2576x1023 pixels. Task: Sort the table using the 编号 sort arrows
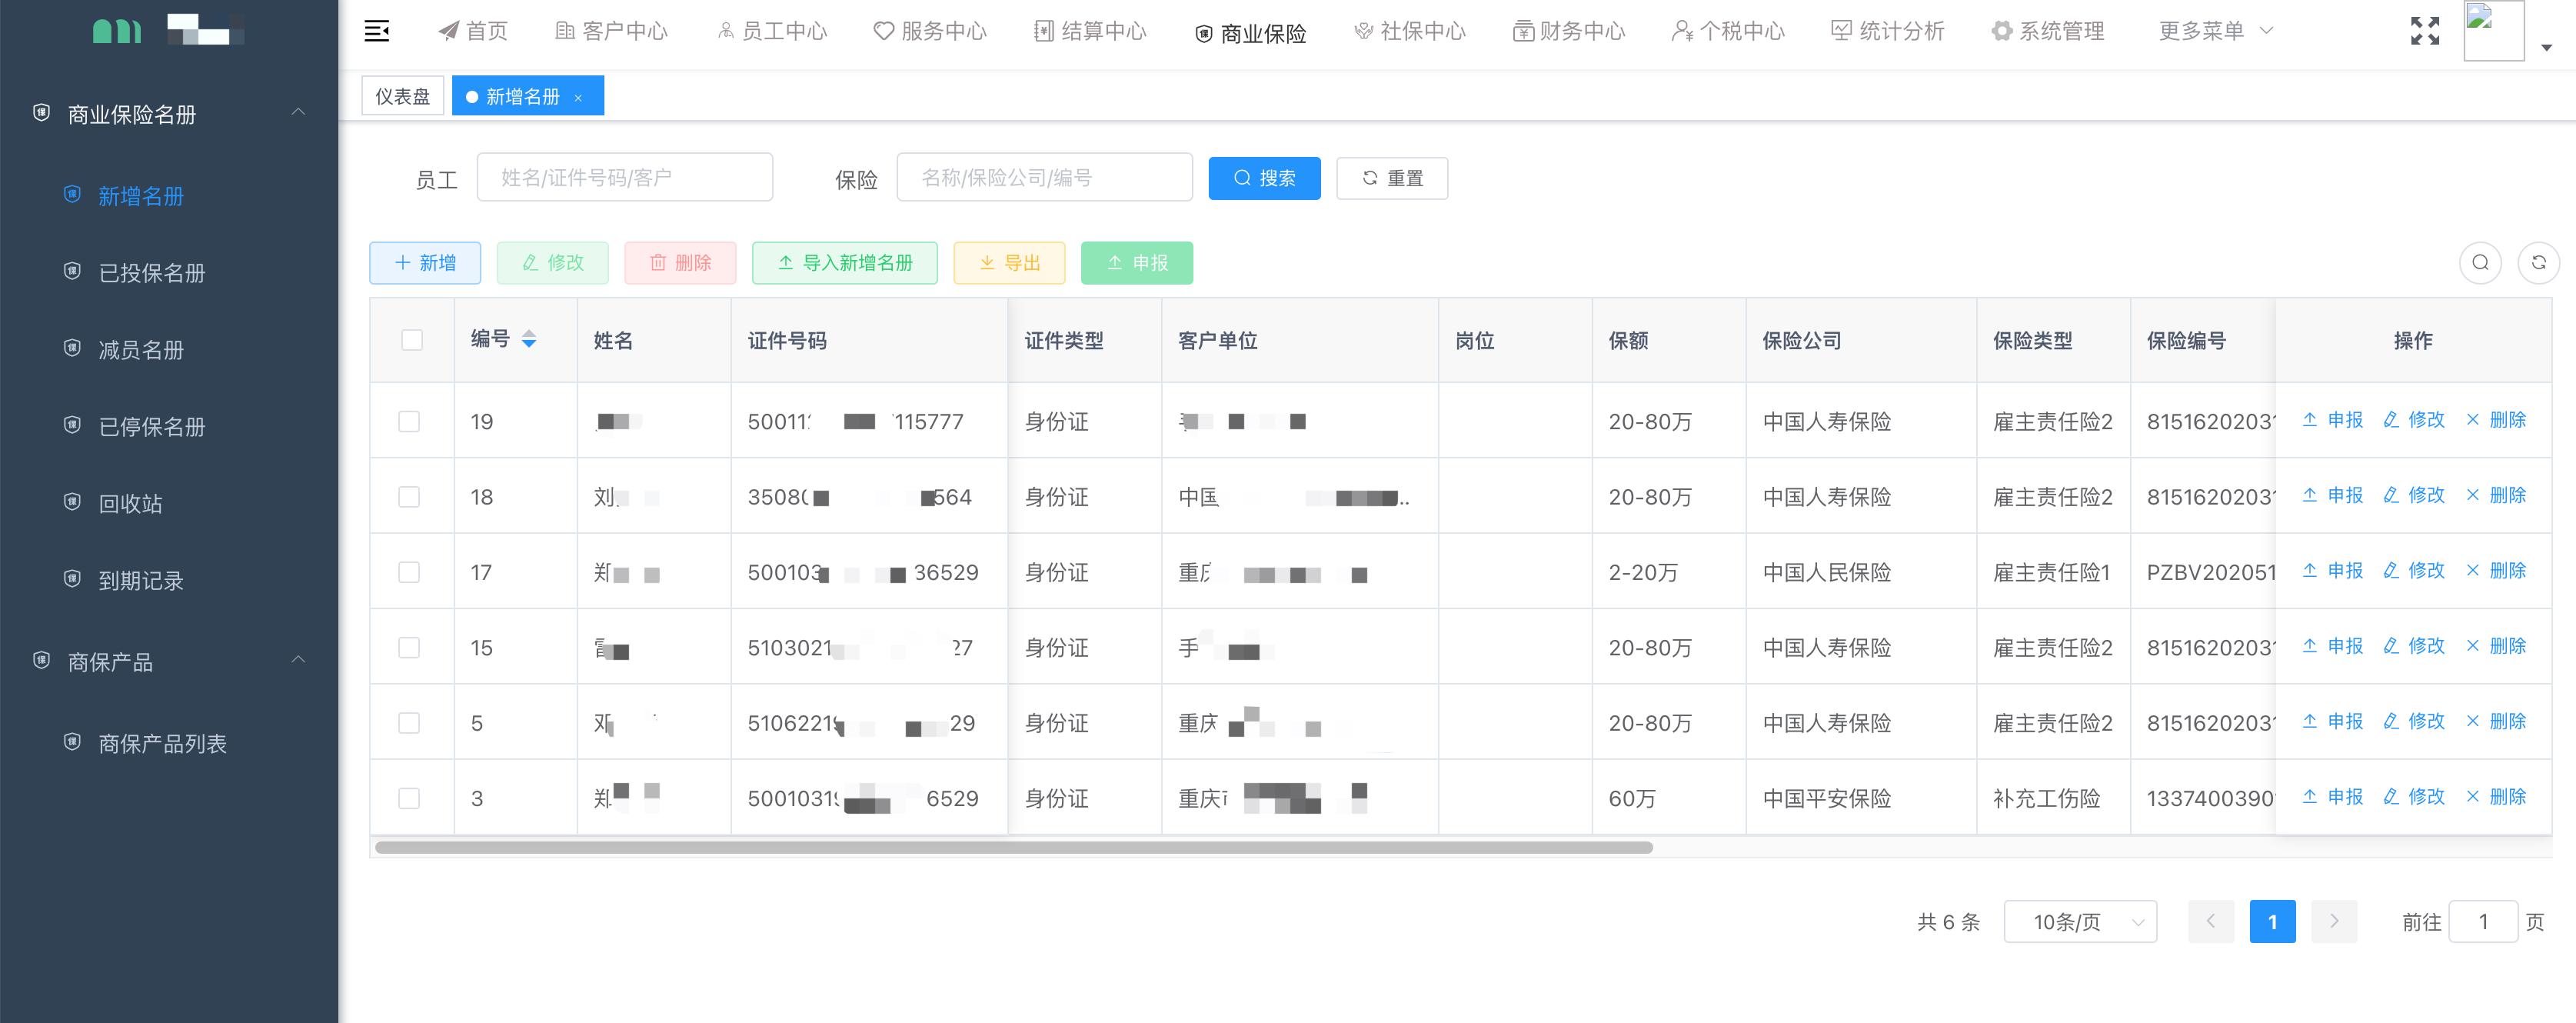529,340
